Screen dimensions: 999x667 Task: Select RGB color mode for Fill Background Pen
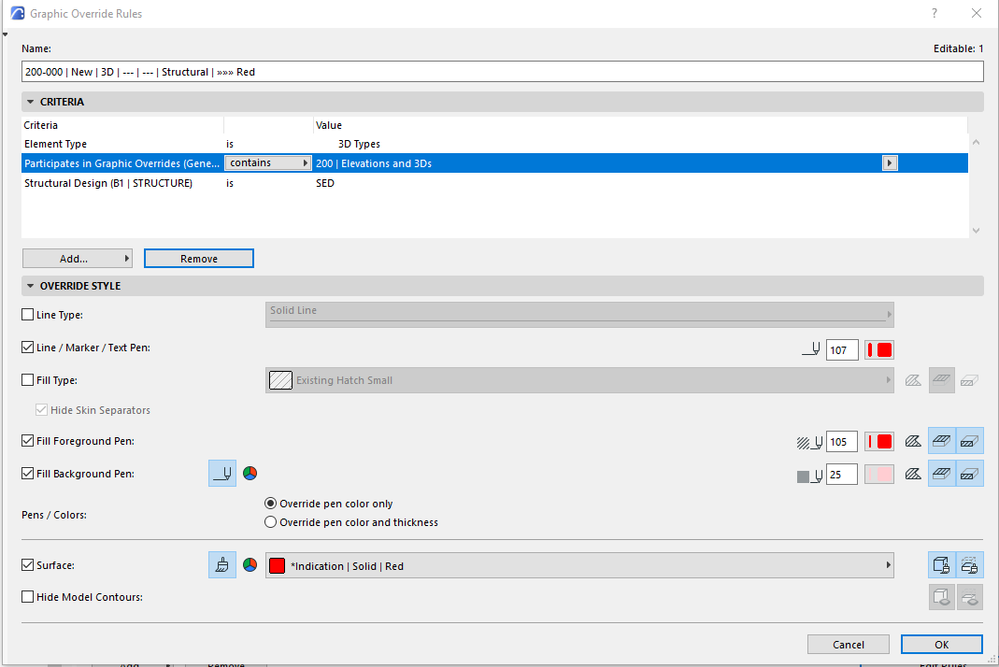[250, 473]
